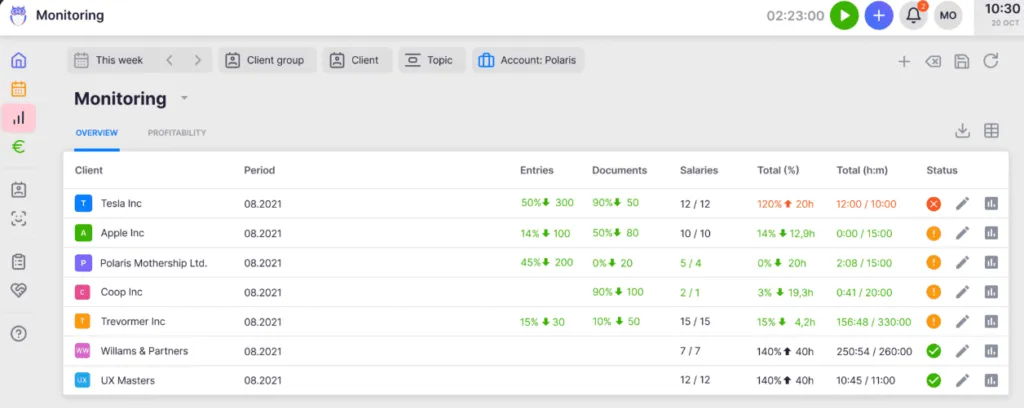1024x408 pixels.
Task: Open chart for Tesla Inc row
Action: (x=991, y=204)
